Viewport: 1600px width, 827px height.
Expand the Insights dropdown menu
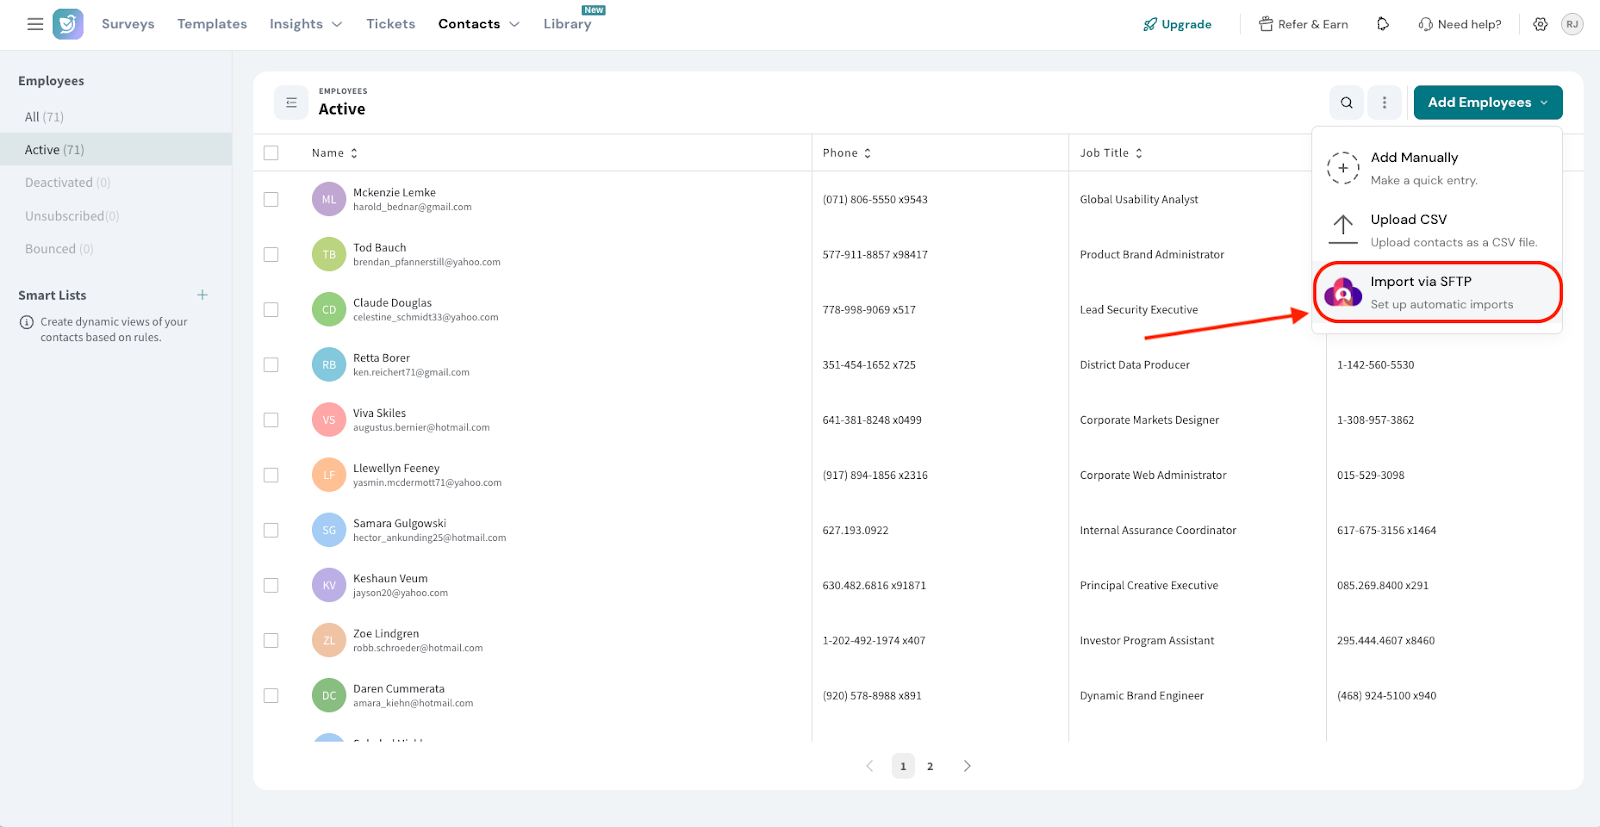coord(305,24)
